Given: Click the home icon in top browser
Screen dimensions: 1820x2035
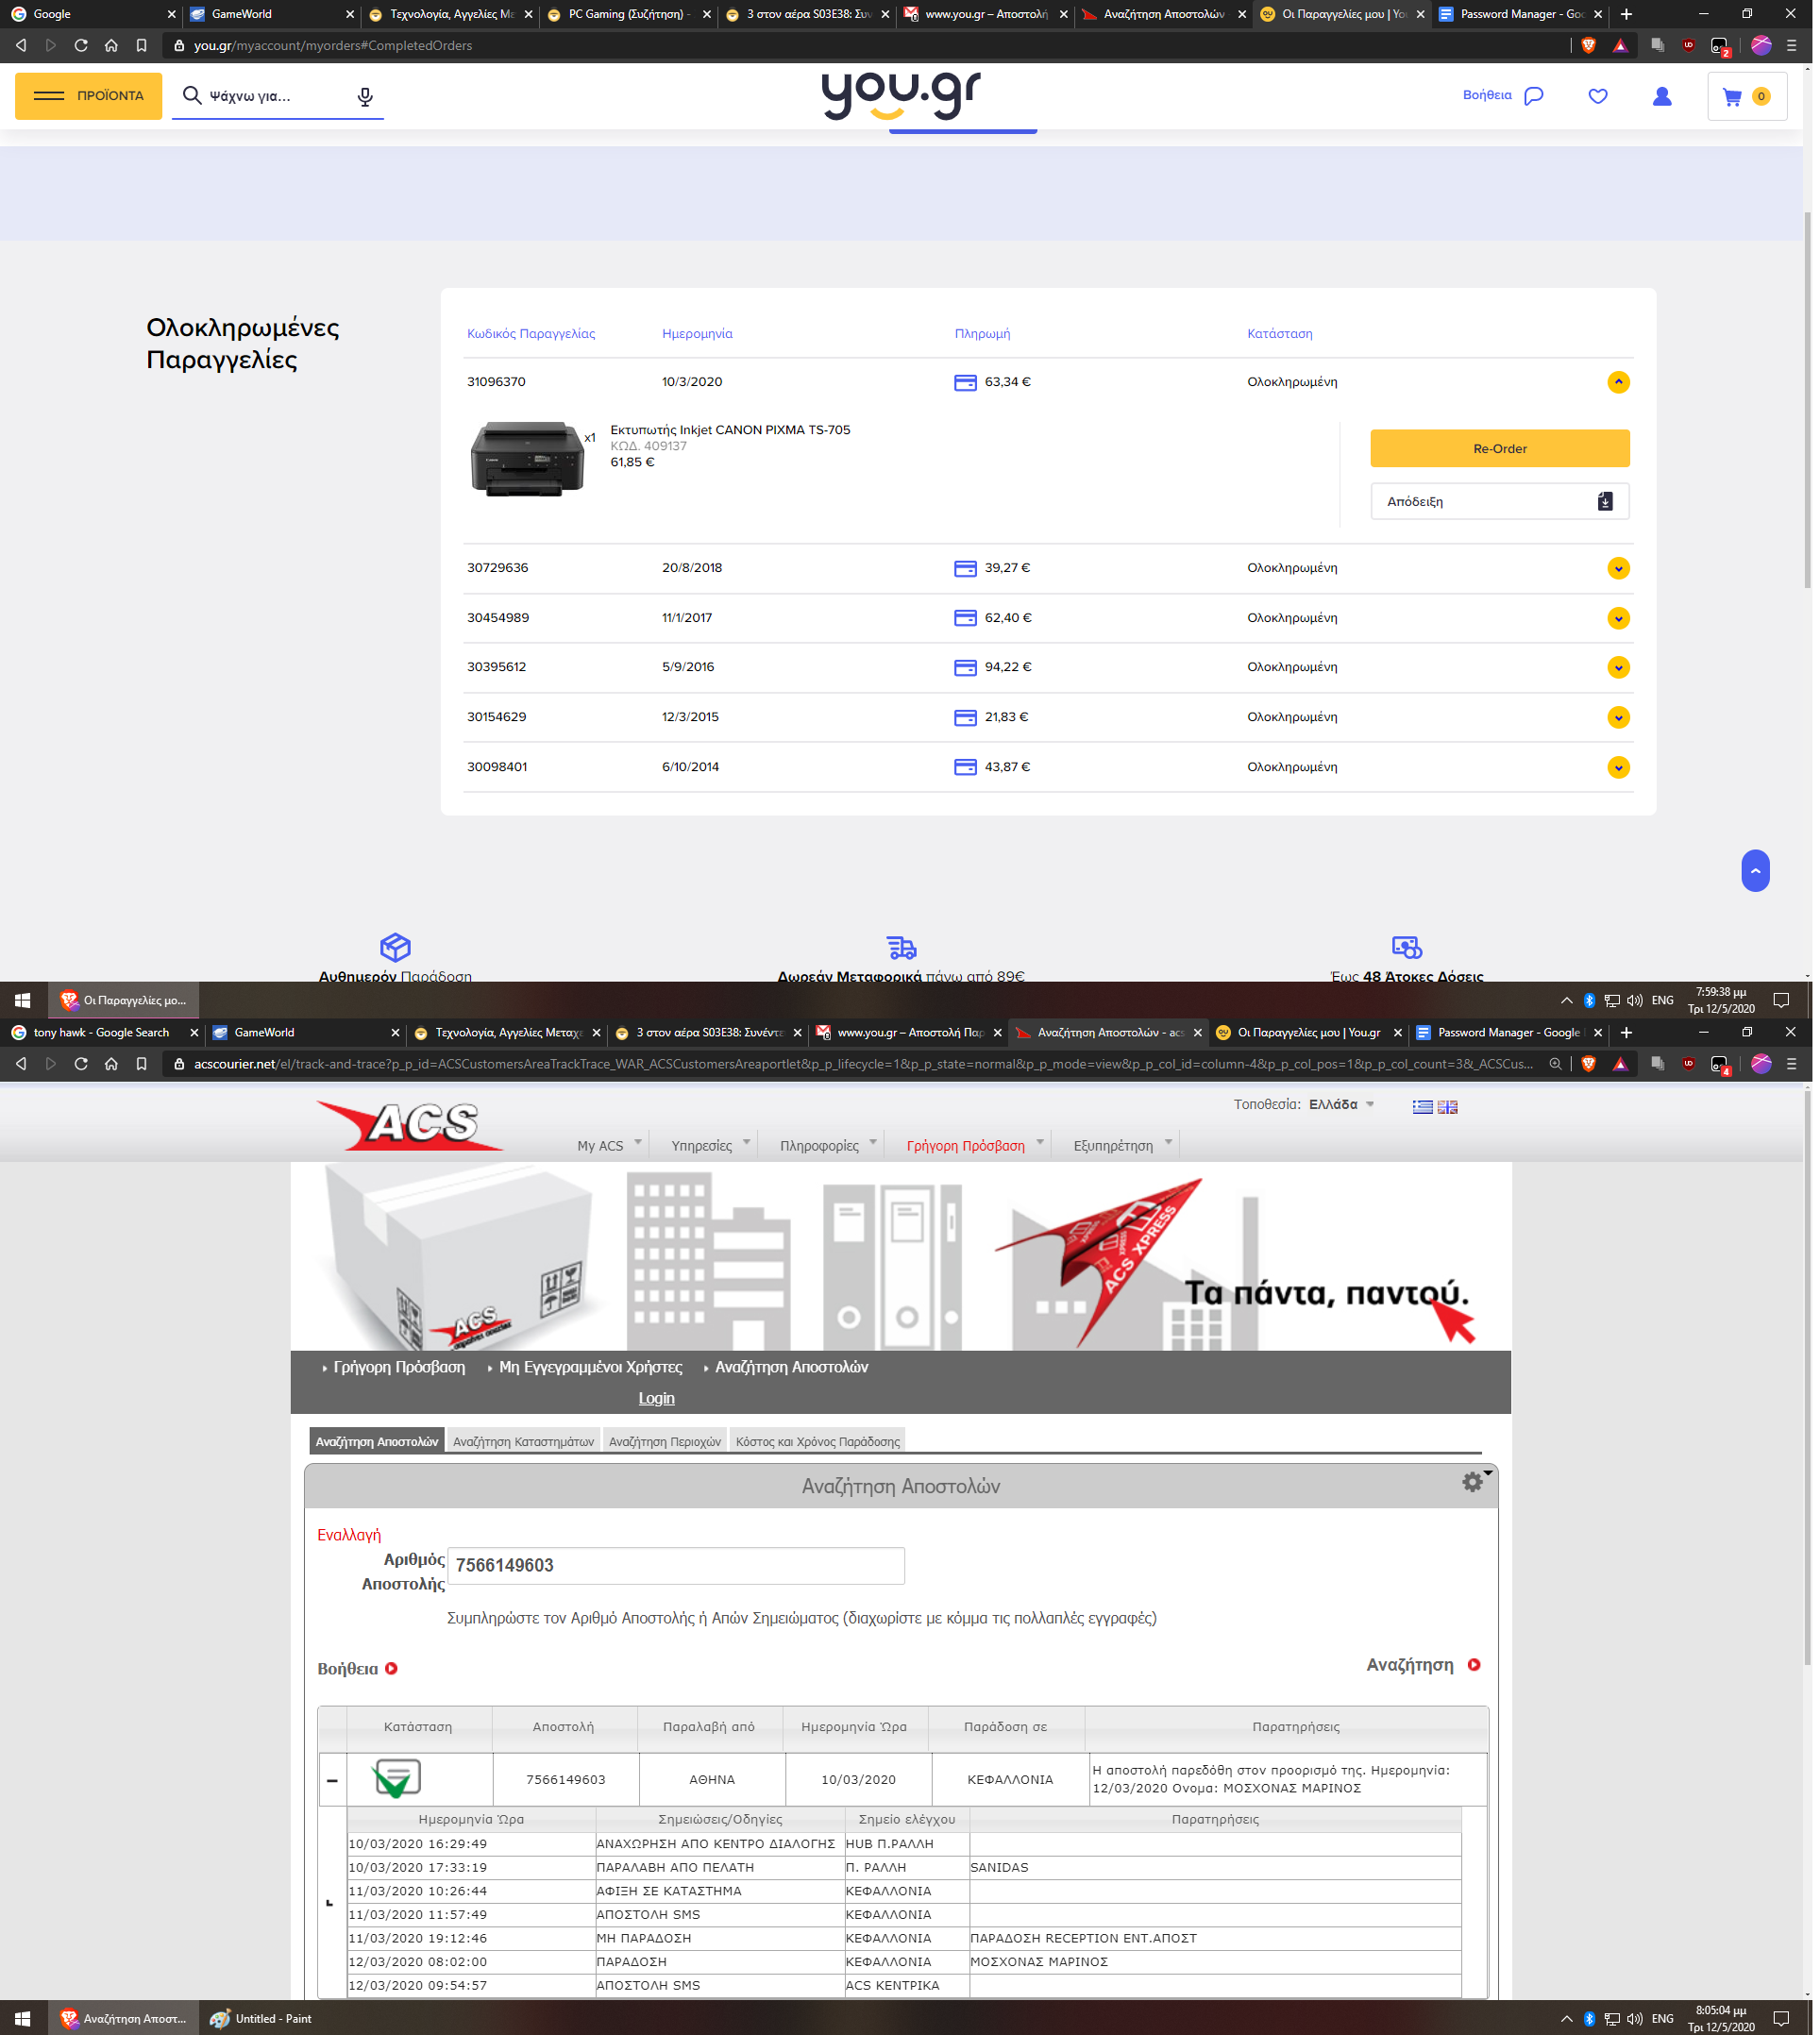Looking at the screenshot, I should [111, 45].
